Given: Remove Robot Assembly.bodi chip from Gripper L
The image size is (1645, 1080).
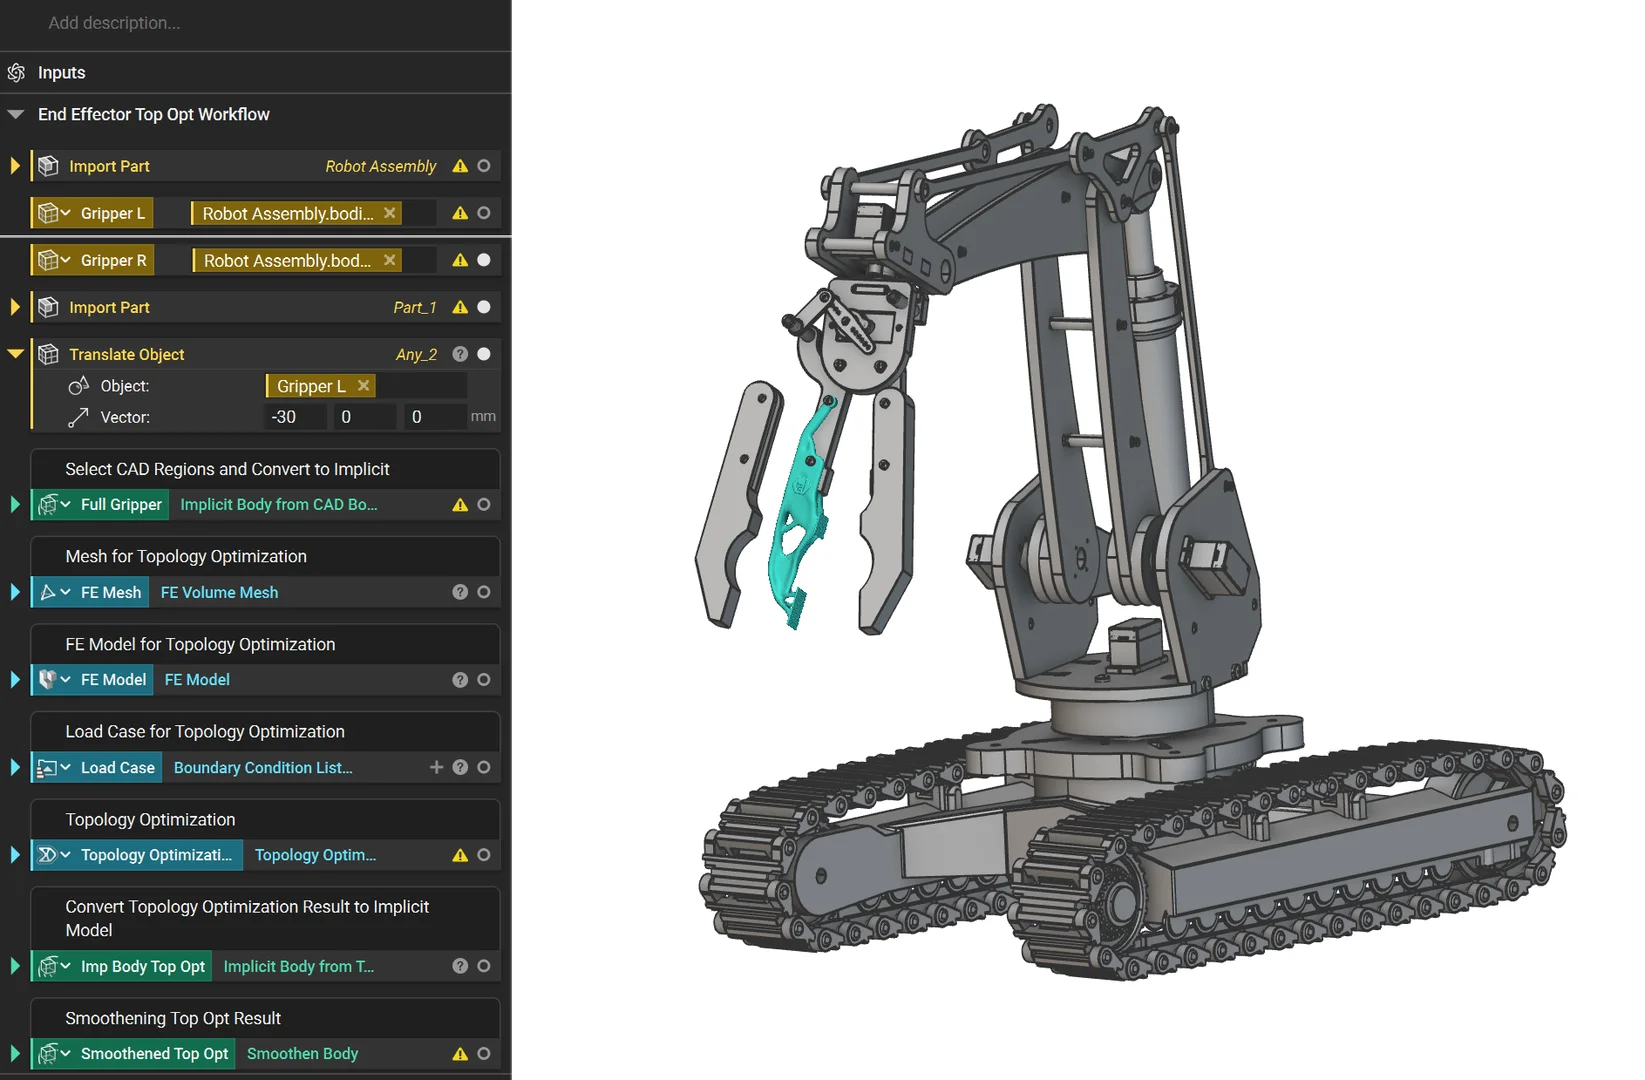Looking at the screenshot, I should (390, 213).
